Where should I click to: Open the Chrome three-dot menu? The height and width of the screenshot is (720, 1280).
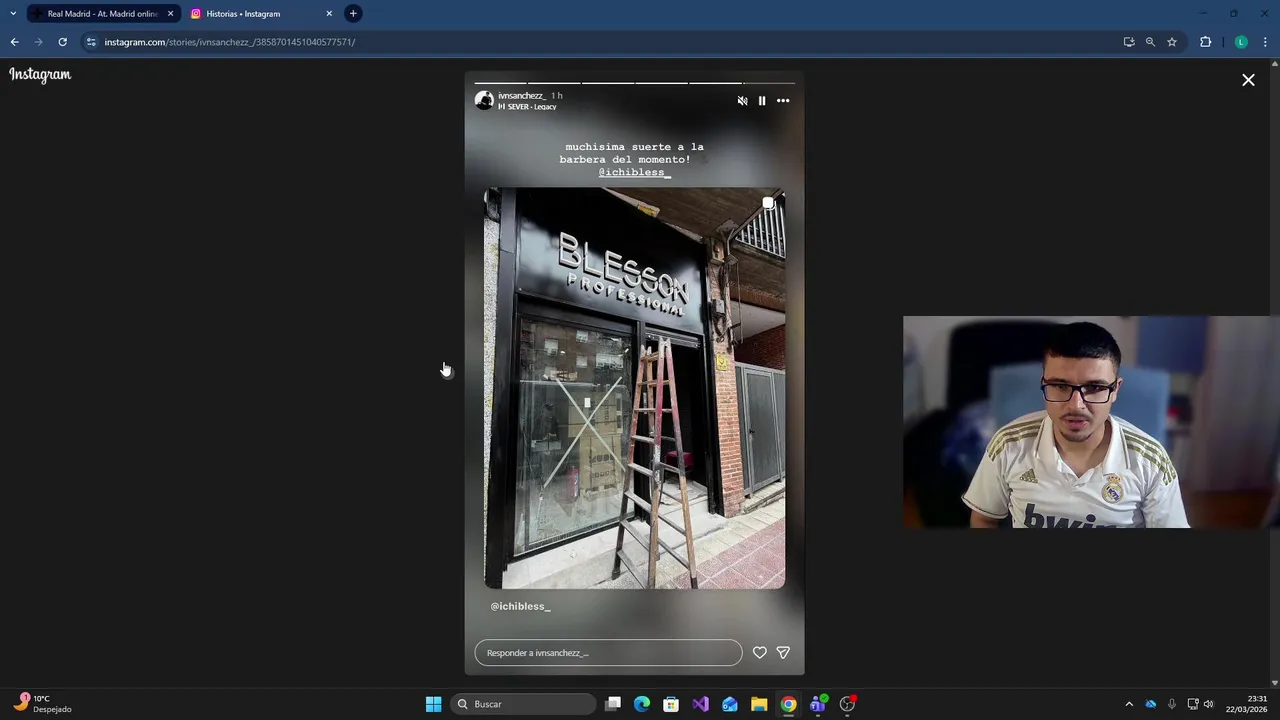click(1265, 42)
